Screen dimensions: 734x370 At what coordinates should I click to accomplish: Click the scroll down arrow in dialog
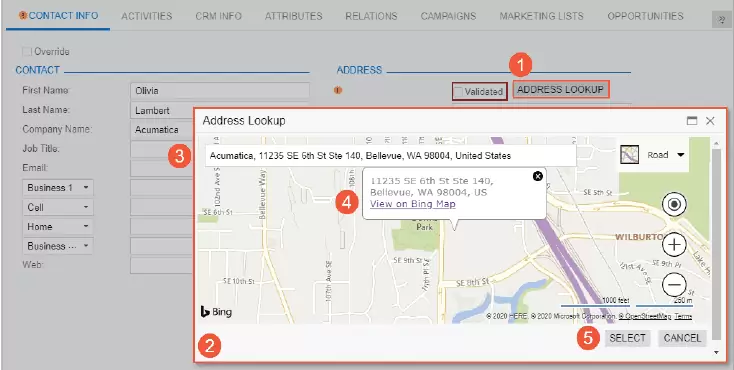pyautogui.click(x=716, y=353)
